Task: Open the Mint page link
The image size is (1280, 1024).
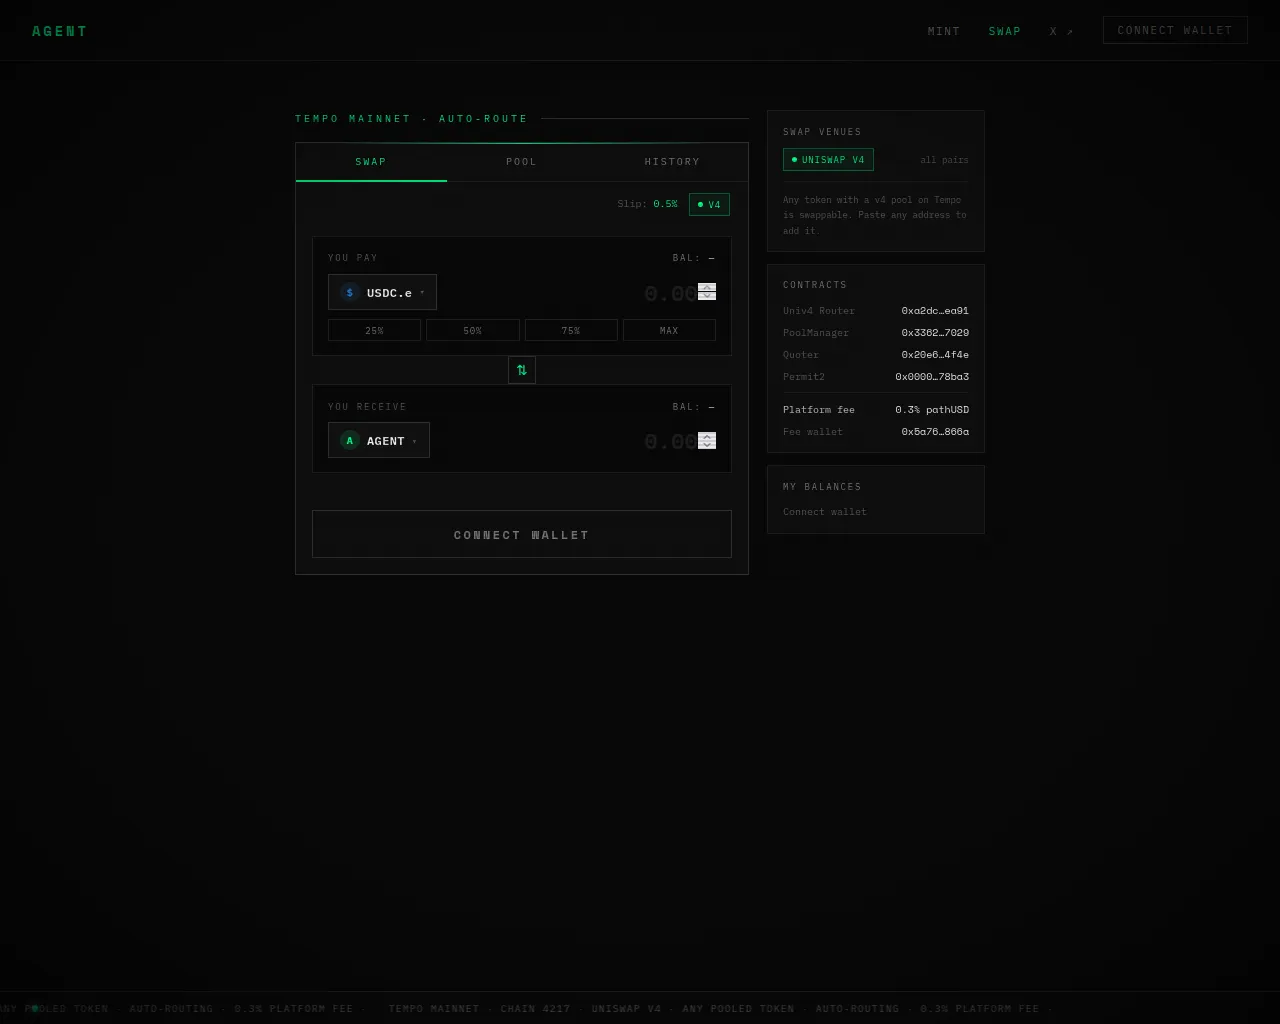Action: coord(943,31)
